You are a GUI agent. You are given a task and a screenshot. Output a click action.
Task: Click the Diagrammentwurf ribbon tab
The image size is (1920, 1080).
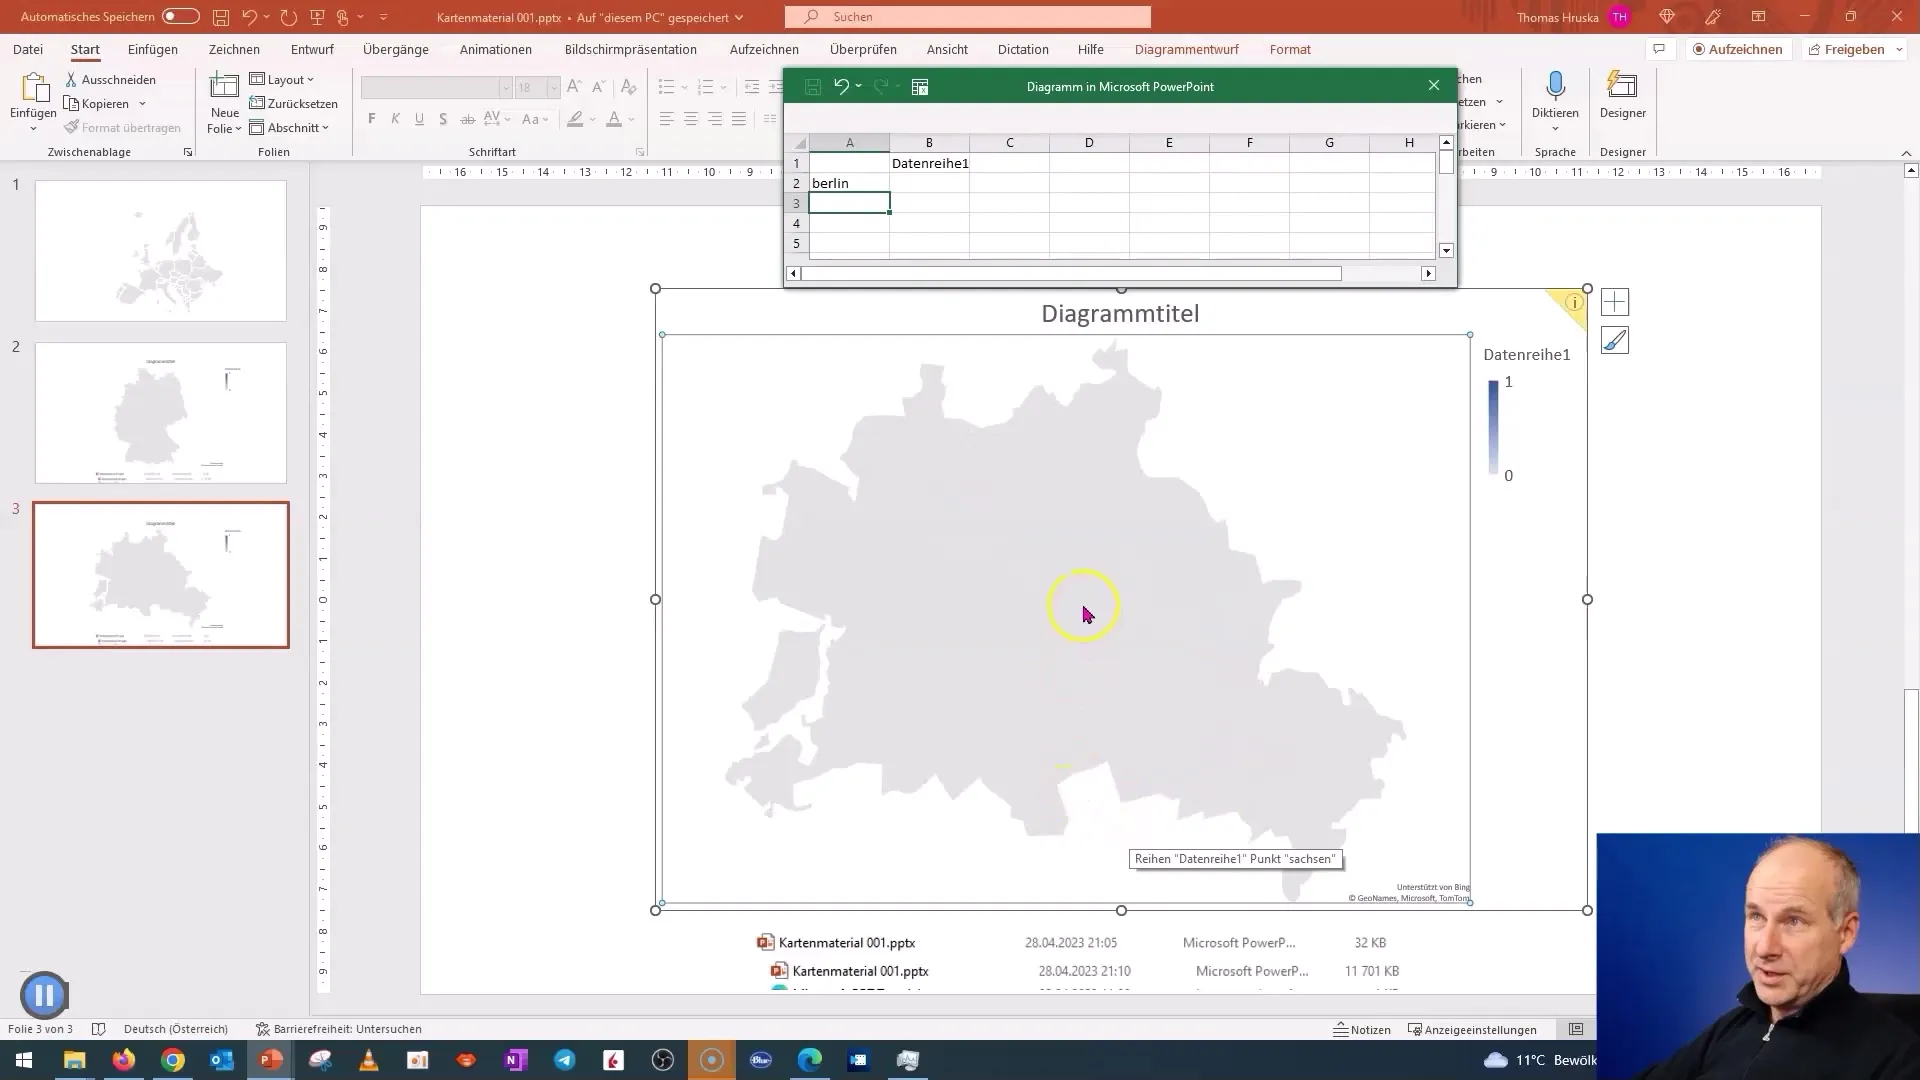(1185, 49)
